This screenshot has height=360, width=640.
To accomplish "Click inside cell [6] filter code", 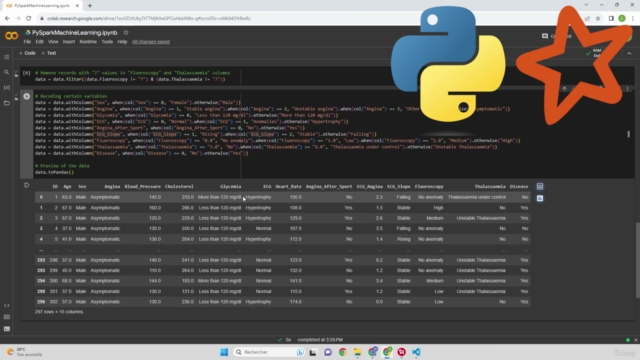I will 130,79.
